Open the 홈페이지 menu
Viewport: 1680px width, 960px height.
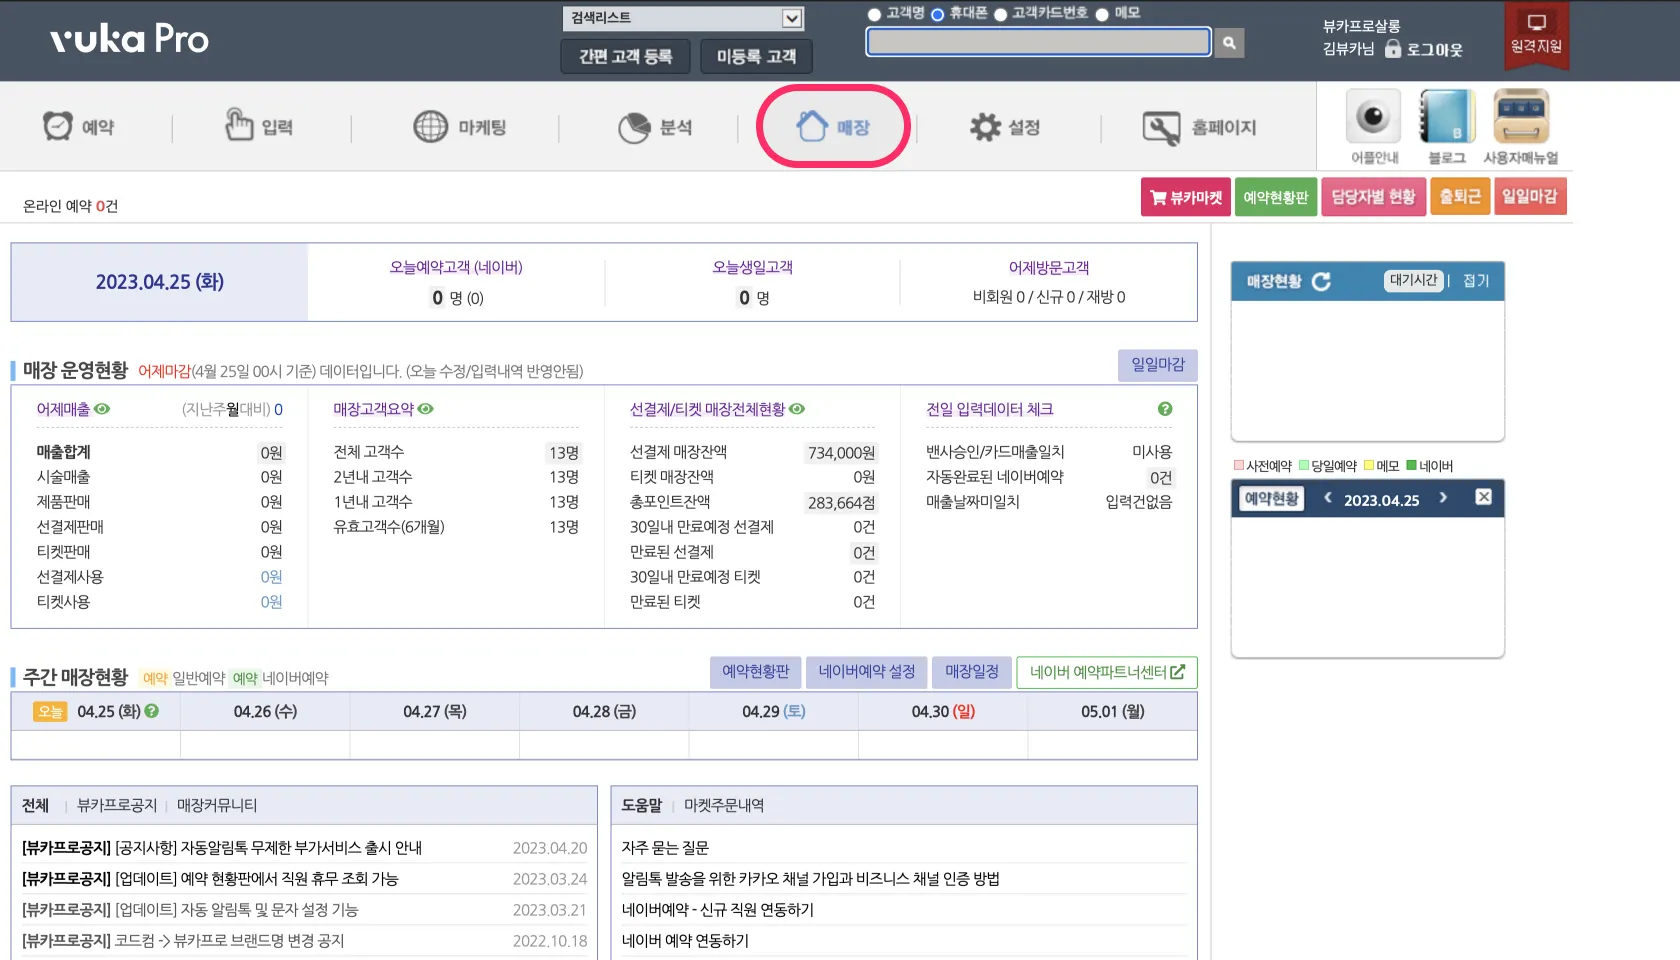[x=1199, y=127]
